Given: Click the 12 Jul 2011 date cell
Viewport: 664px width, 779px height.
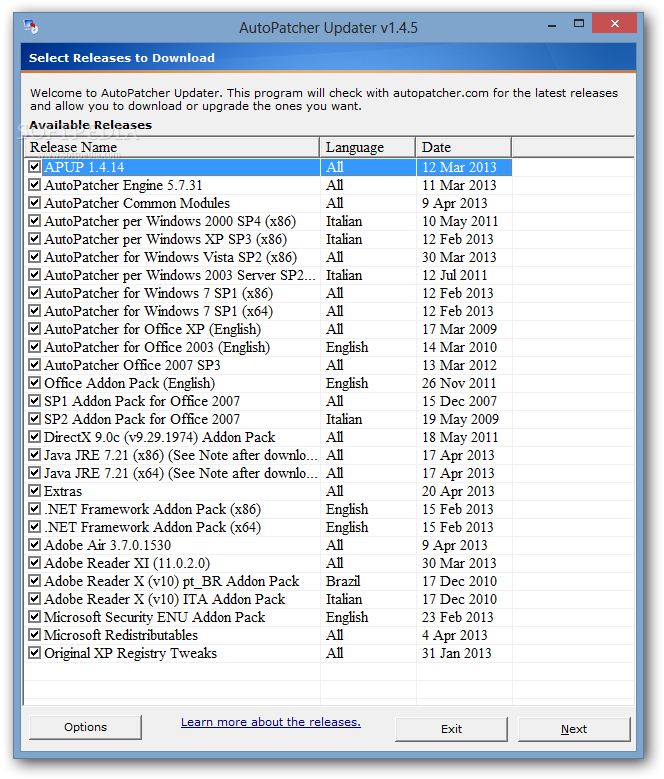Looking at the screenshot, I should [454, 275].
